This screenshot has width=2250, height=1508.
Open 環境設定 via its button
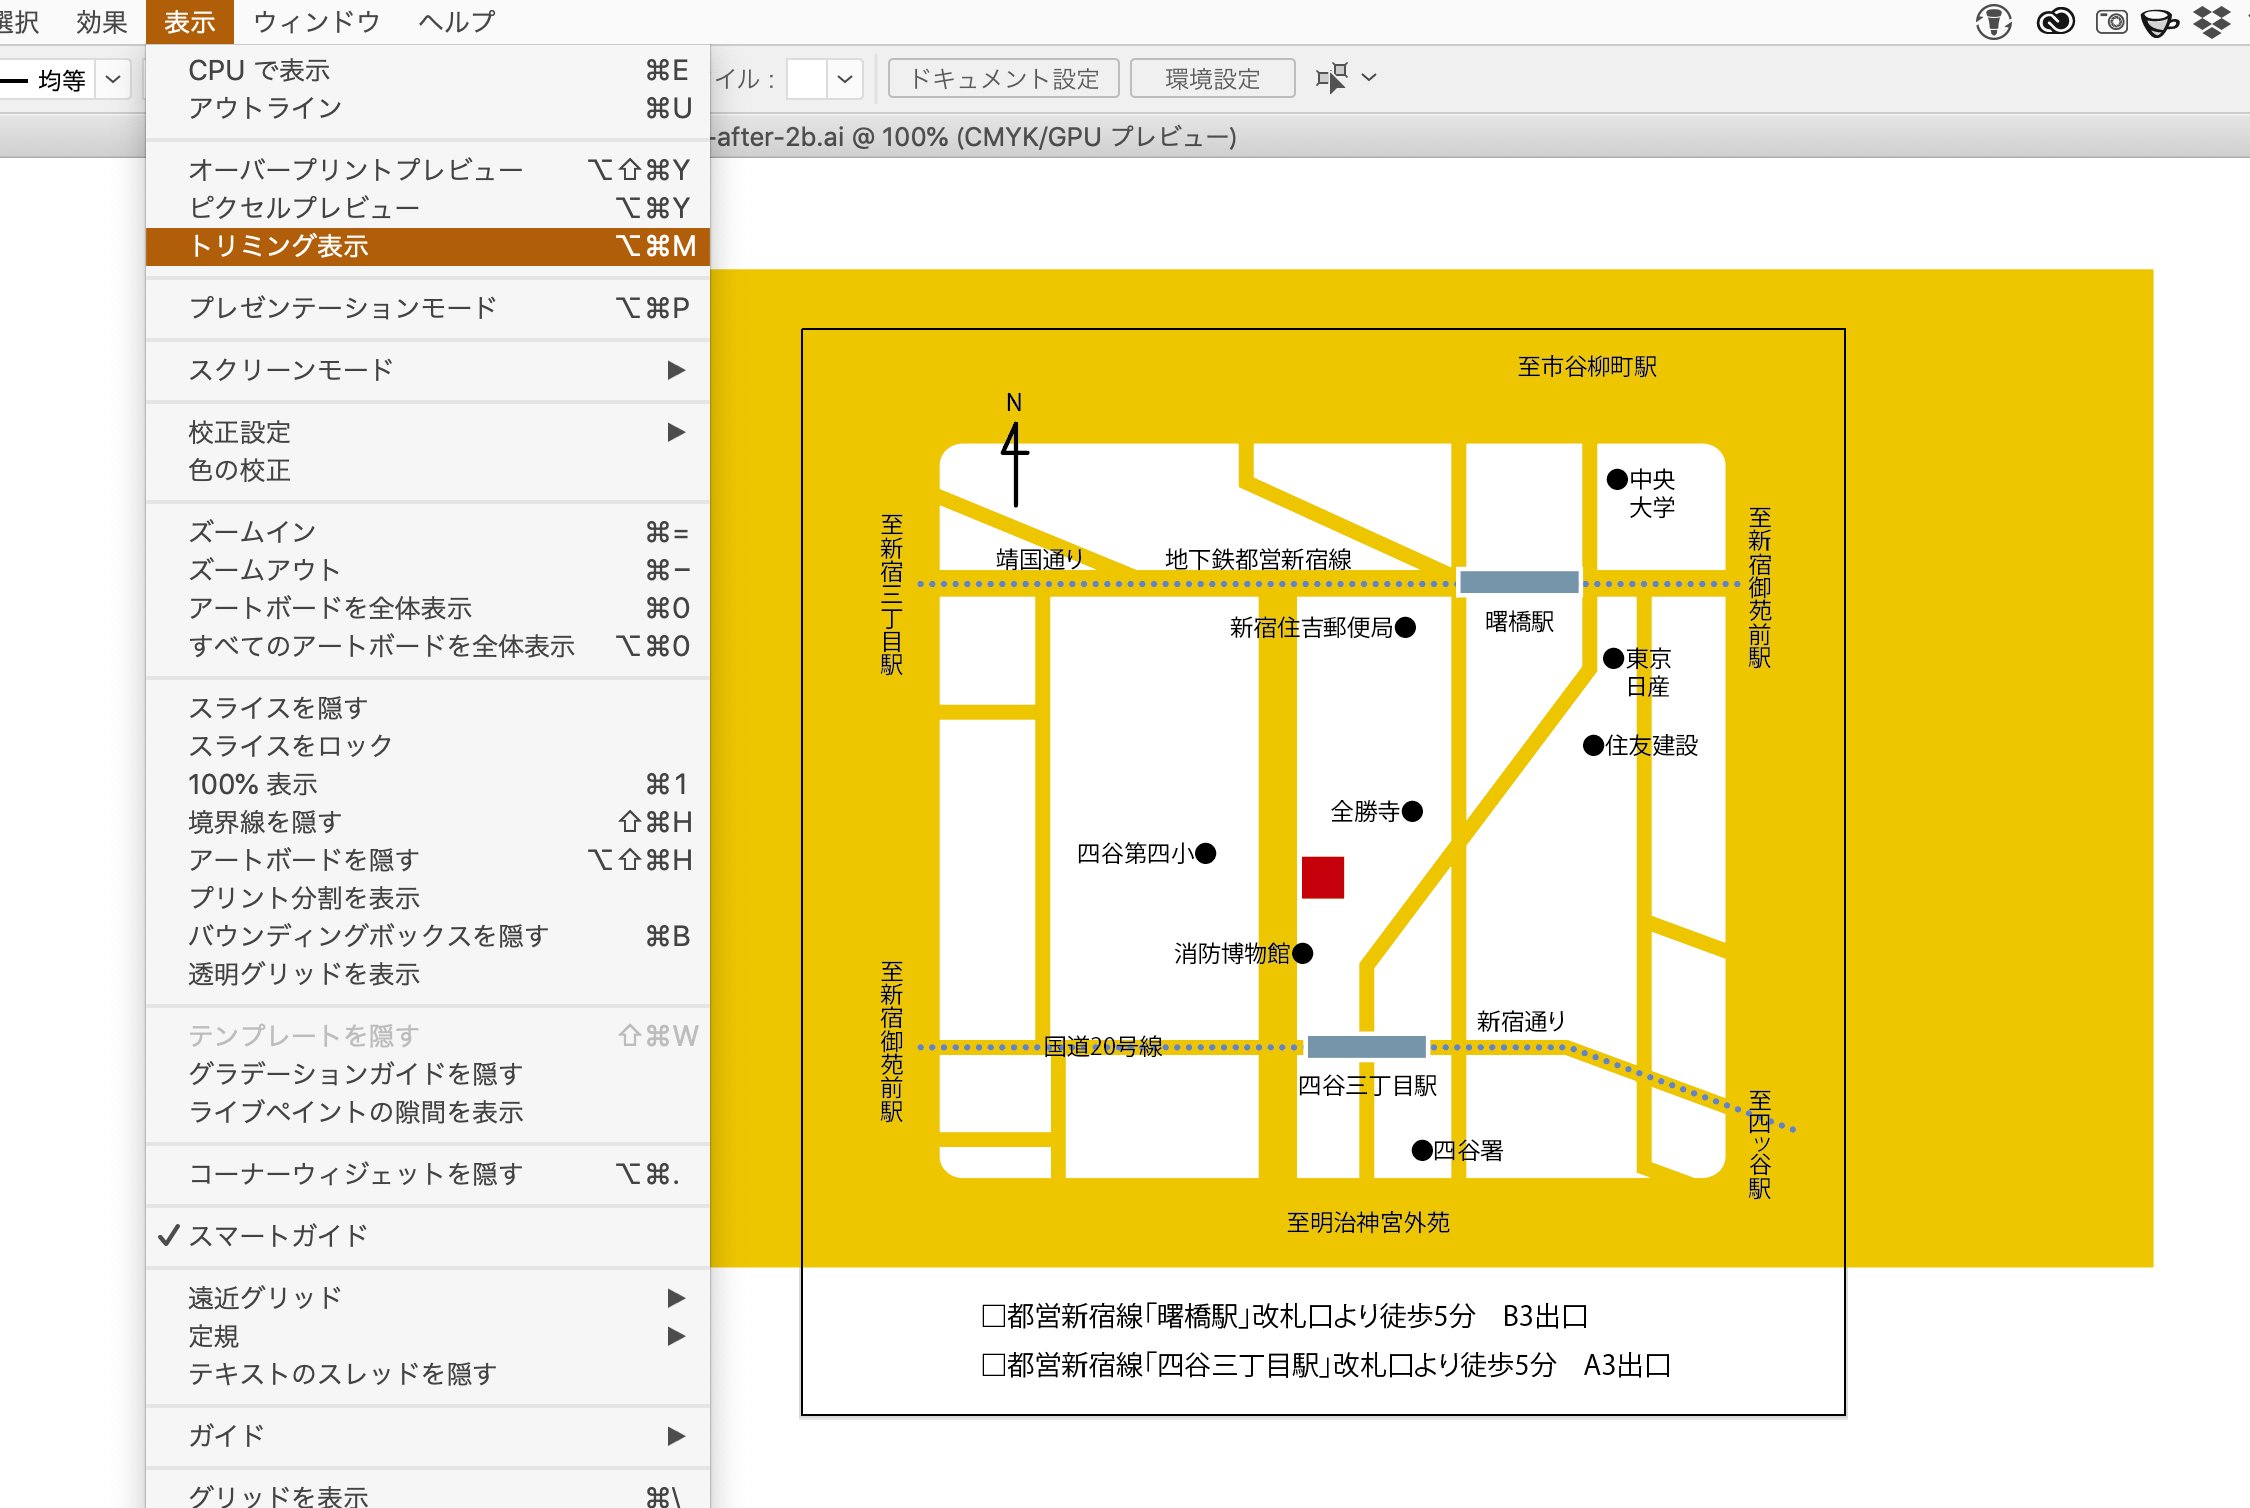click(x=1212, y=78)
